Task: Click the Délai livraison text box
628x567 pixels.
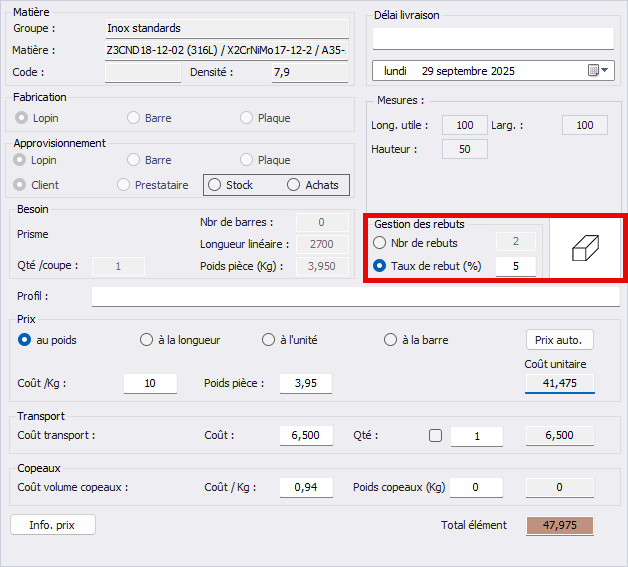Action: coord(493,39)
